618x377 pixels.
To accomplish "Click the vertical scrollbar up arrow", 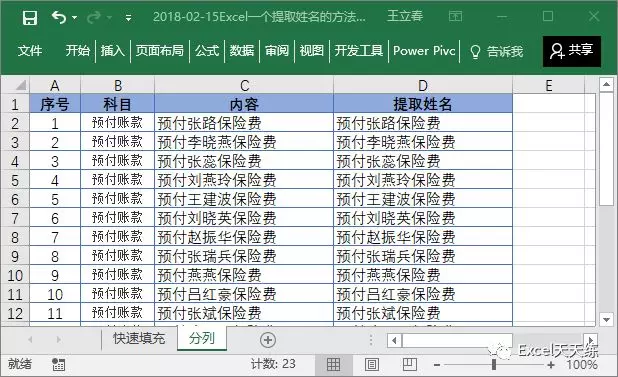I will [x=606, y=84].
